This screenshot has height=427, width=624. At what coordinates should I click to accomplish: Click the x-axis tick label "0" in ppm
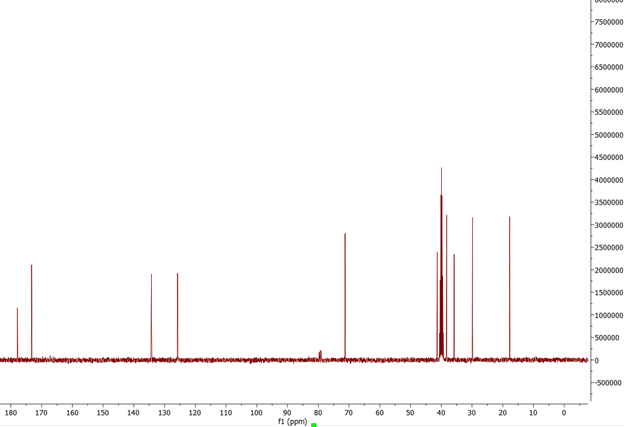point(564,413)
